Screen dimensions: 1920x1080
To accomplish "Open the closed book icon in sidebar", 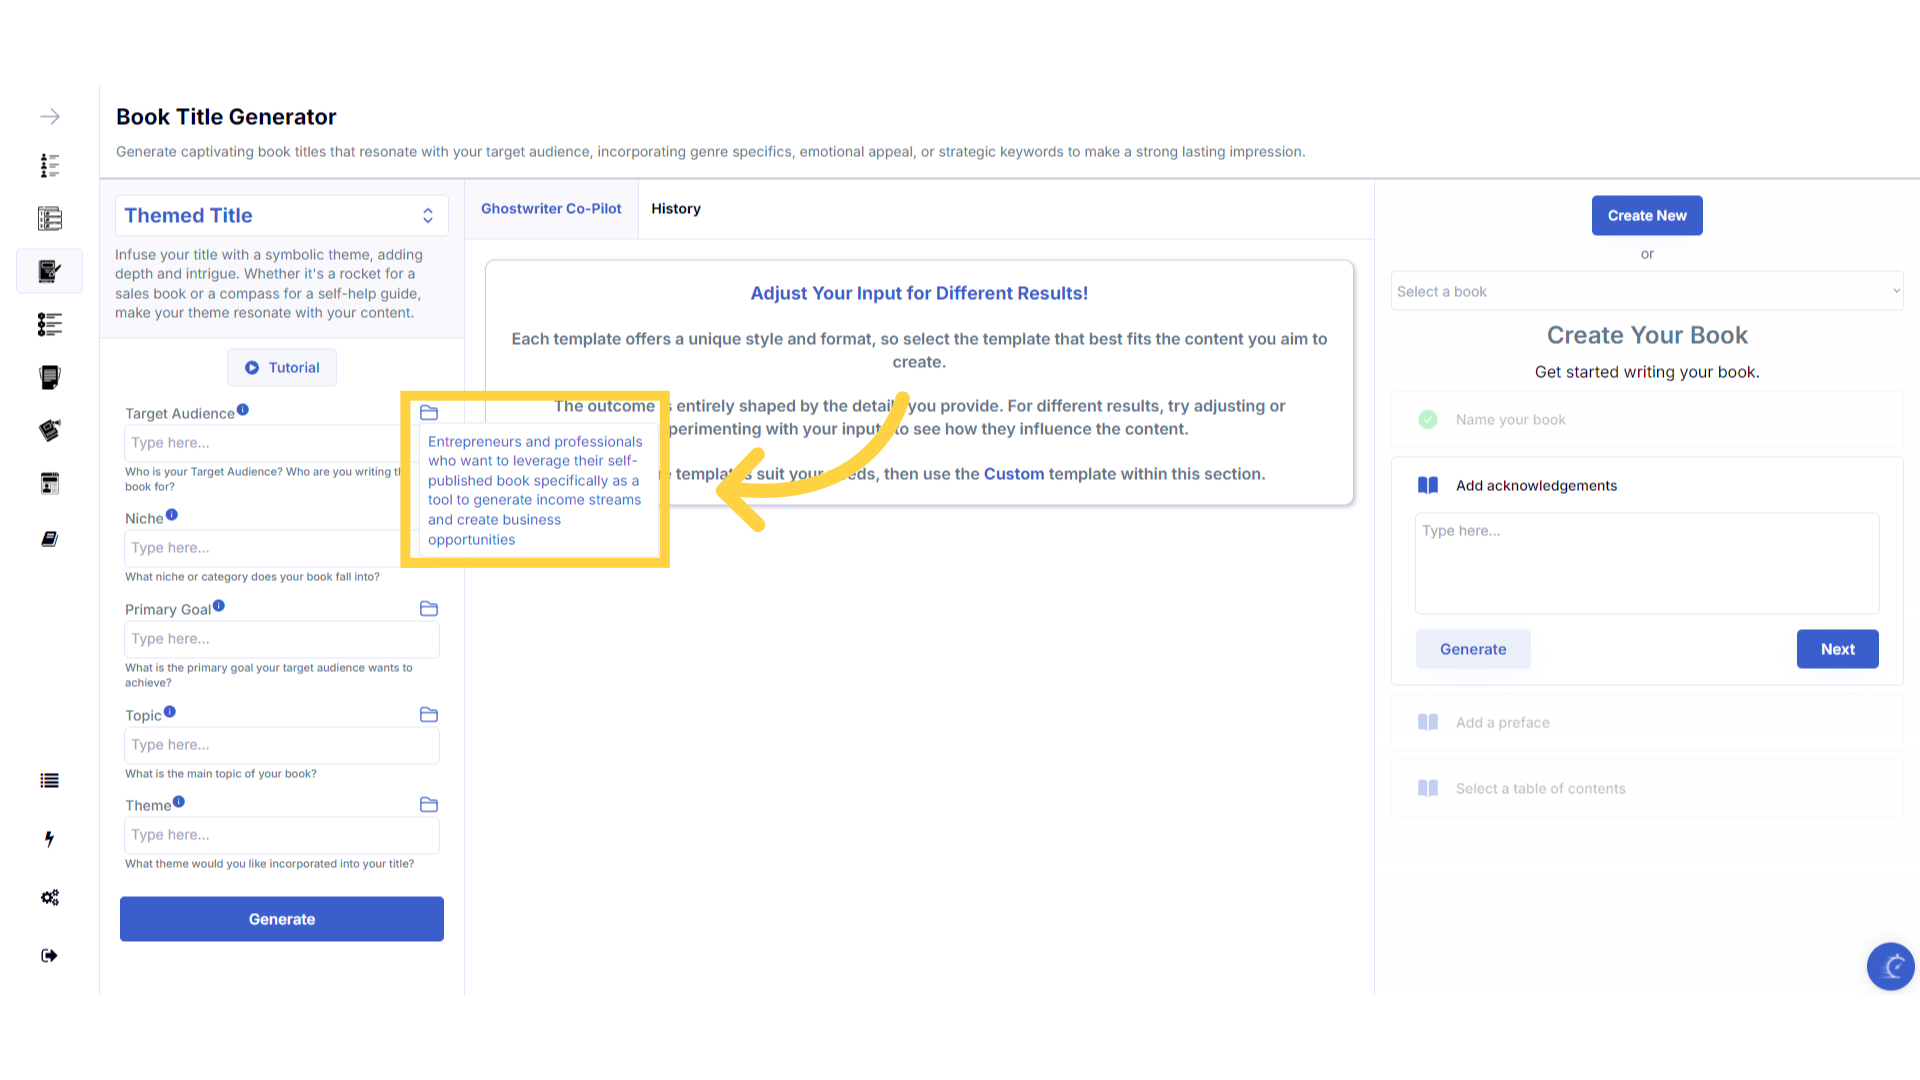I will click(x=49, y=539).
